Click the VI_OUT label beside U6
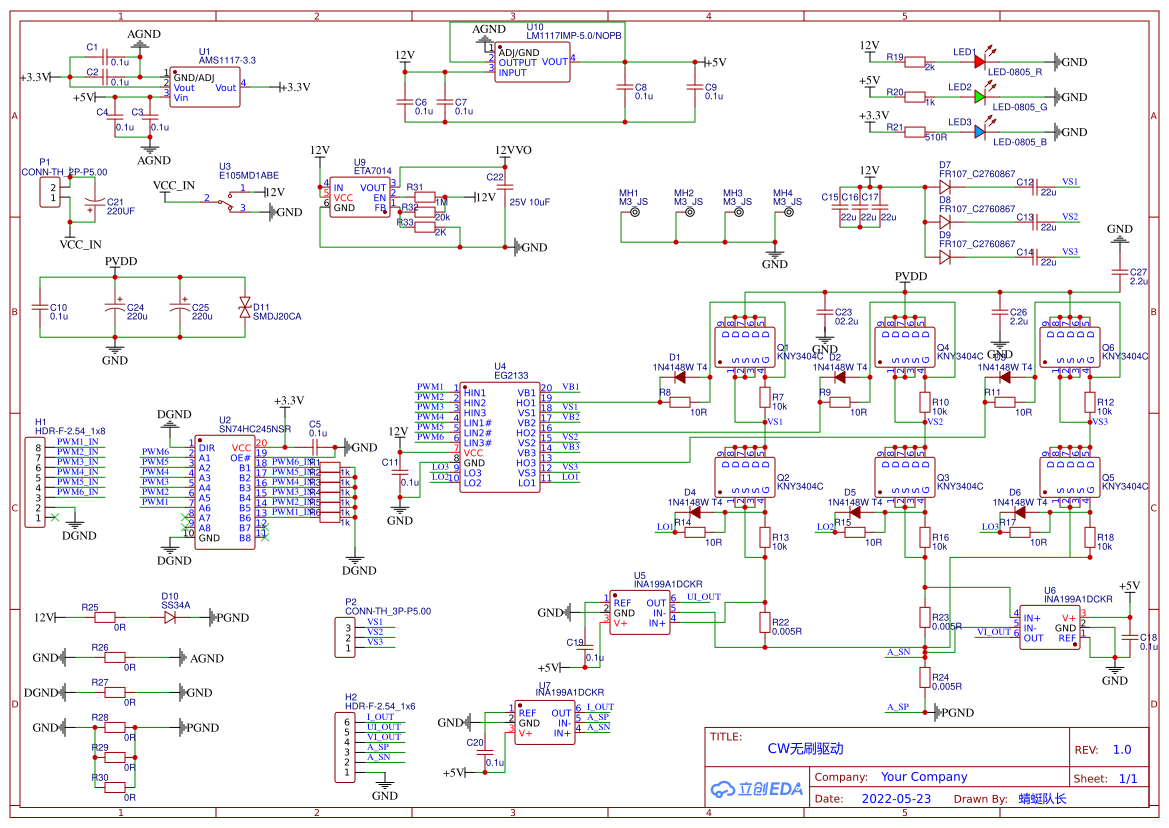Image resolution: width=1169 pixels, height=828 pixels. [x=994, y=631]
